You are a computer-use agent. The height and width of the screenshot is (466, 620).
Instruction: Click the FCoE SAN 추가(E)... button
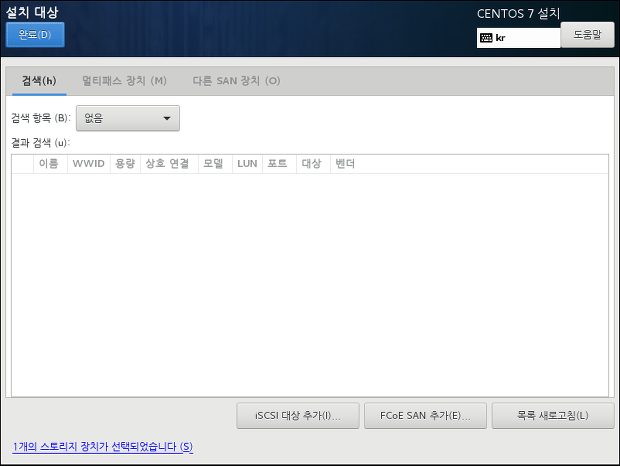point(425,416)
